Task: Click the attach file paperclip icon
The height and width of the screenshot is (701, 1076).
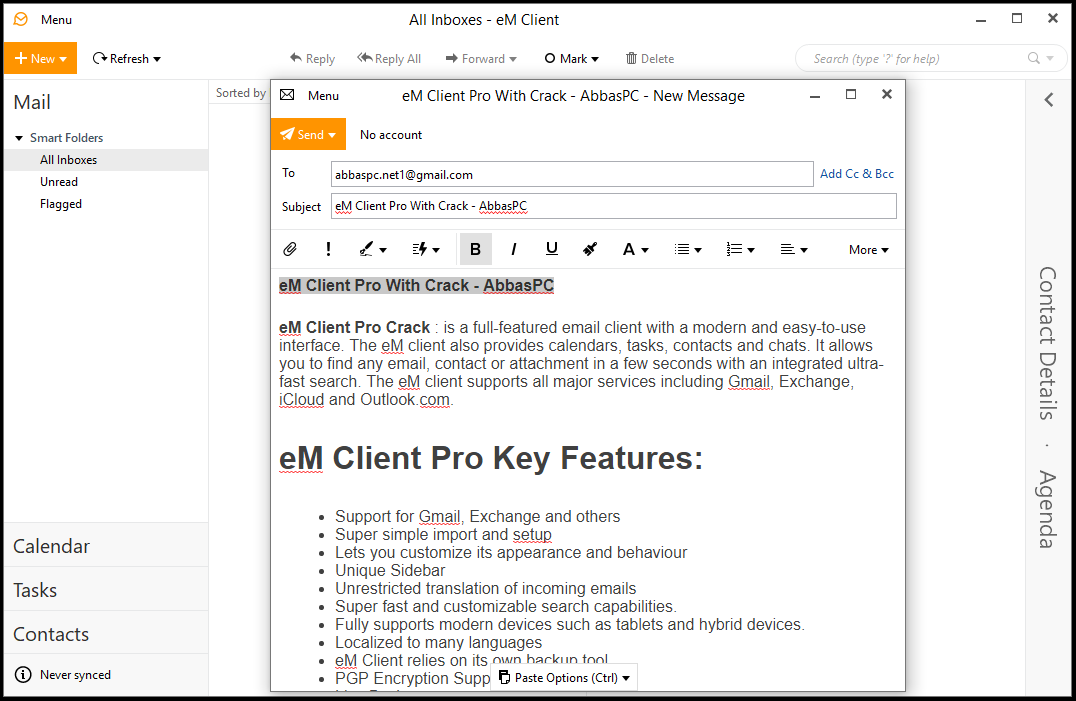Action: click(x=290, y=250)
